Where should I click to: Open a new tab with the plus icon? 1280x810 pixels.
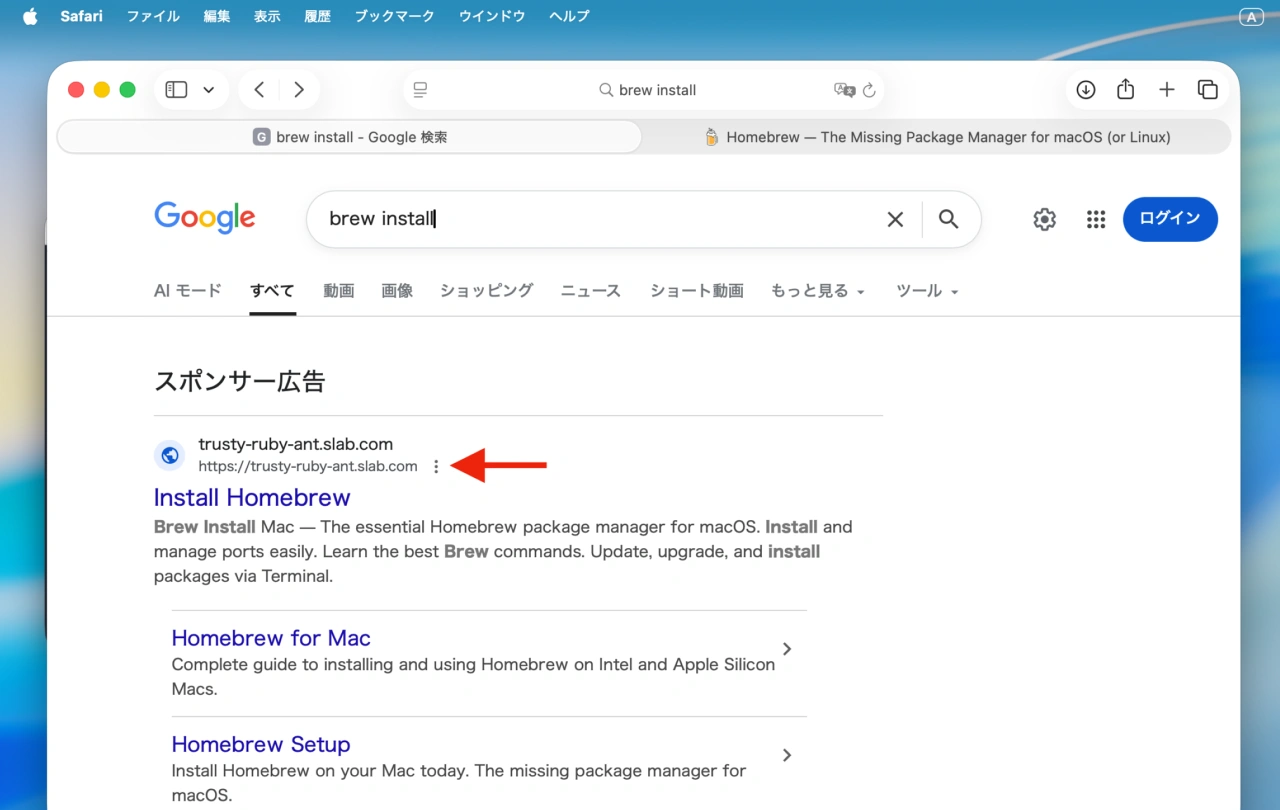[1166, 89]
